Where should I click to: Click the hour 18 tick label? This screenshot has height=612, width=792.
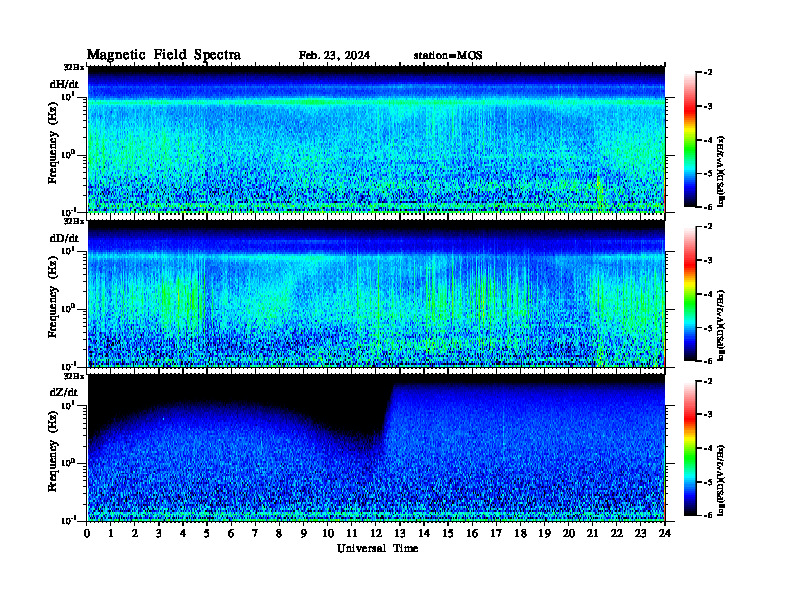click(x=520, y=533)
